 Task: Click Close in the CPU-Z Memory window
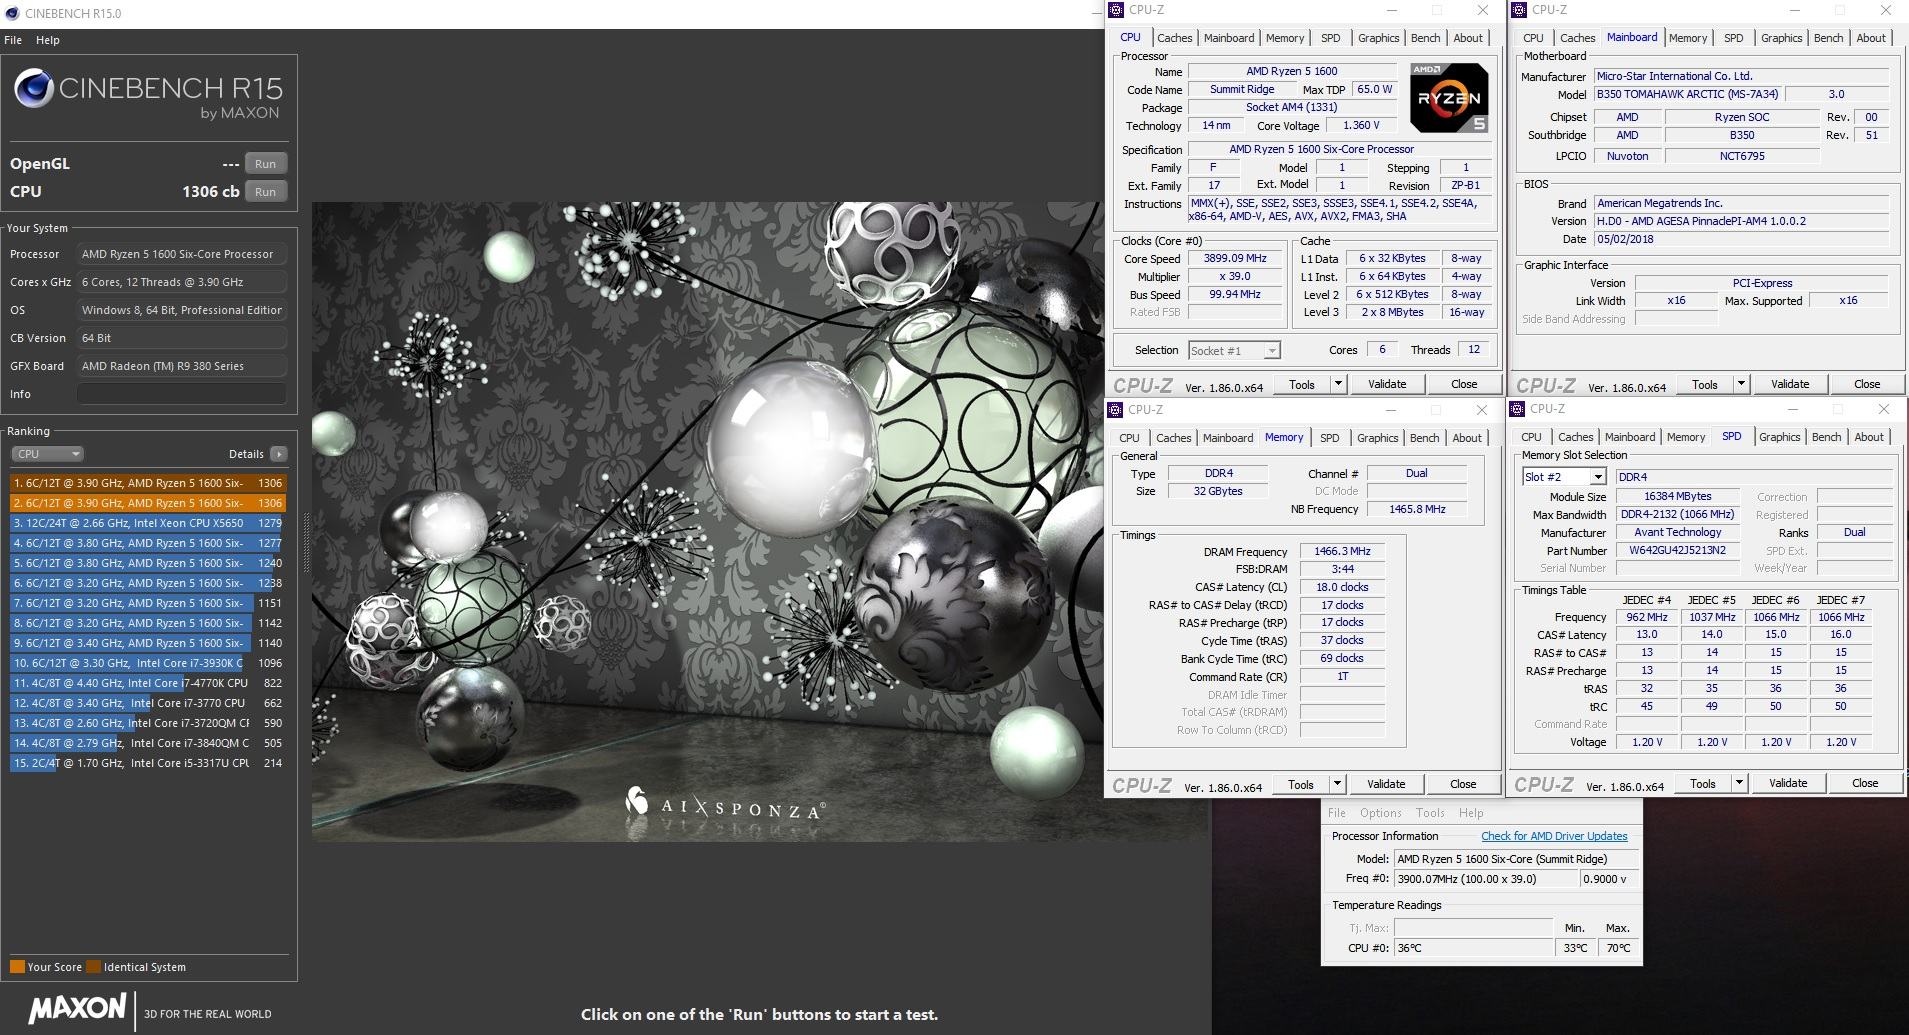coord(1463,784)
